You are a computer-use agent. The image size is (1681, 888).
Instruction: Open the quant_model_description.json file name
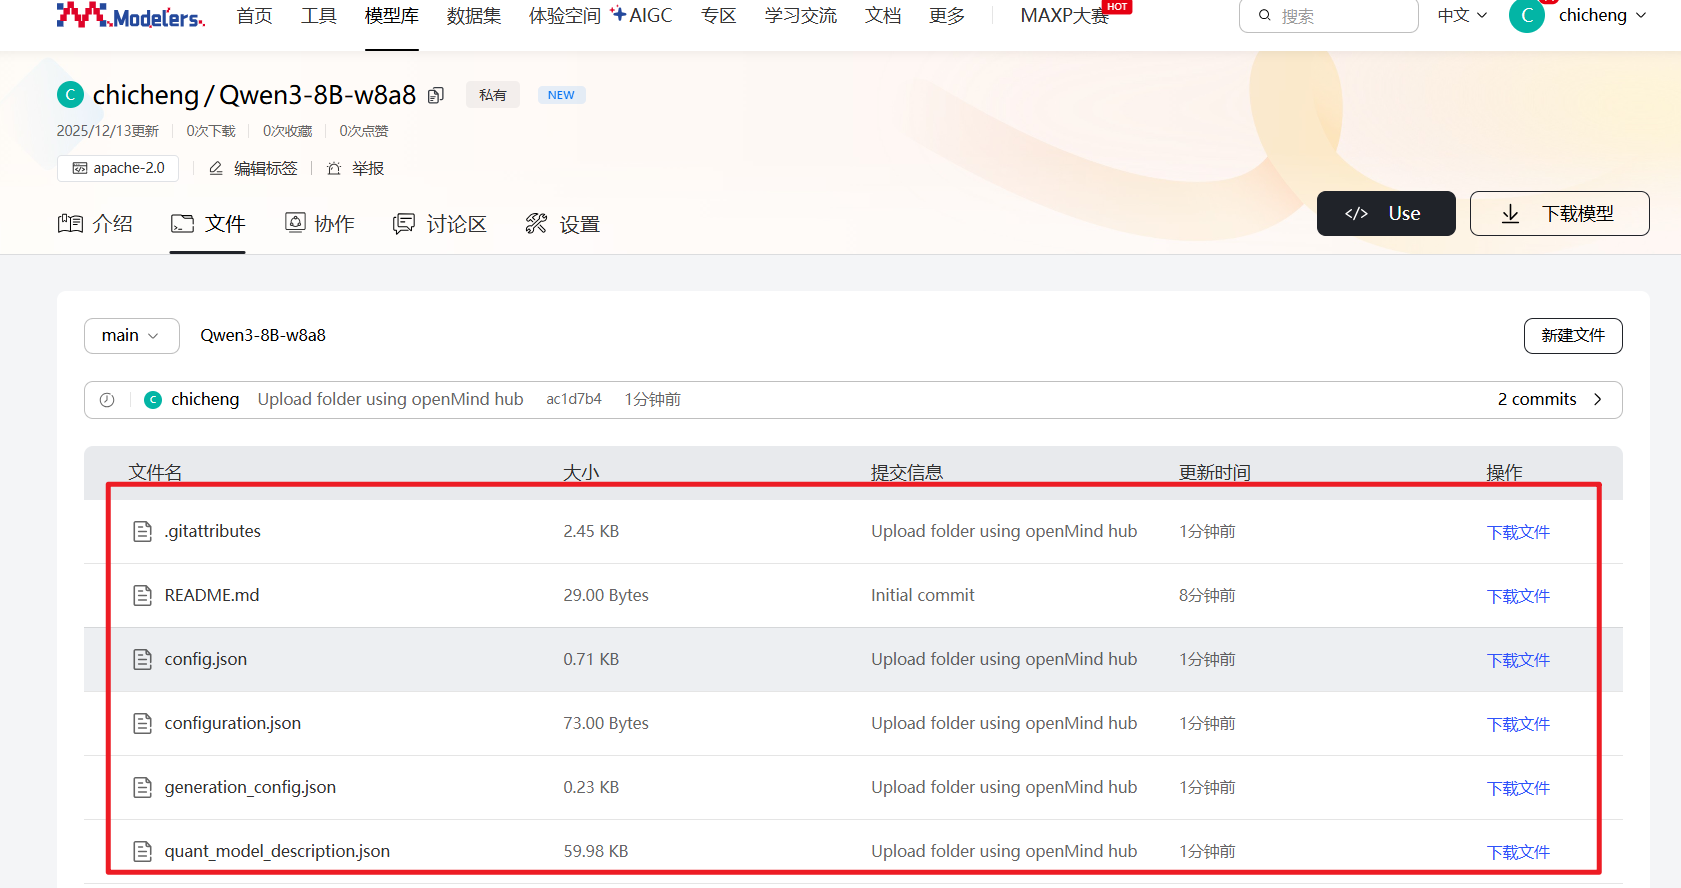[277, 851]
